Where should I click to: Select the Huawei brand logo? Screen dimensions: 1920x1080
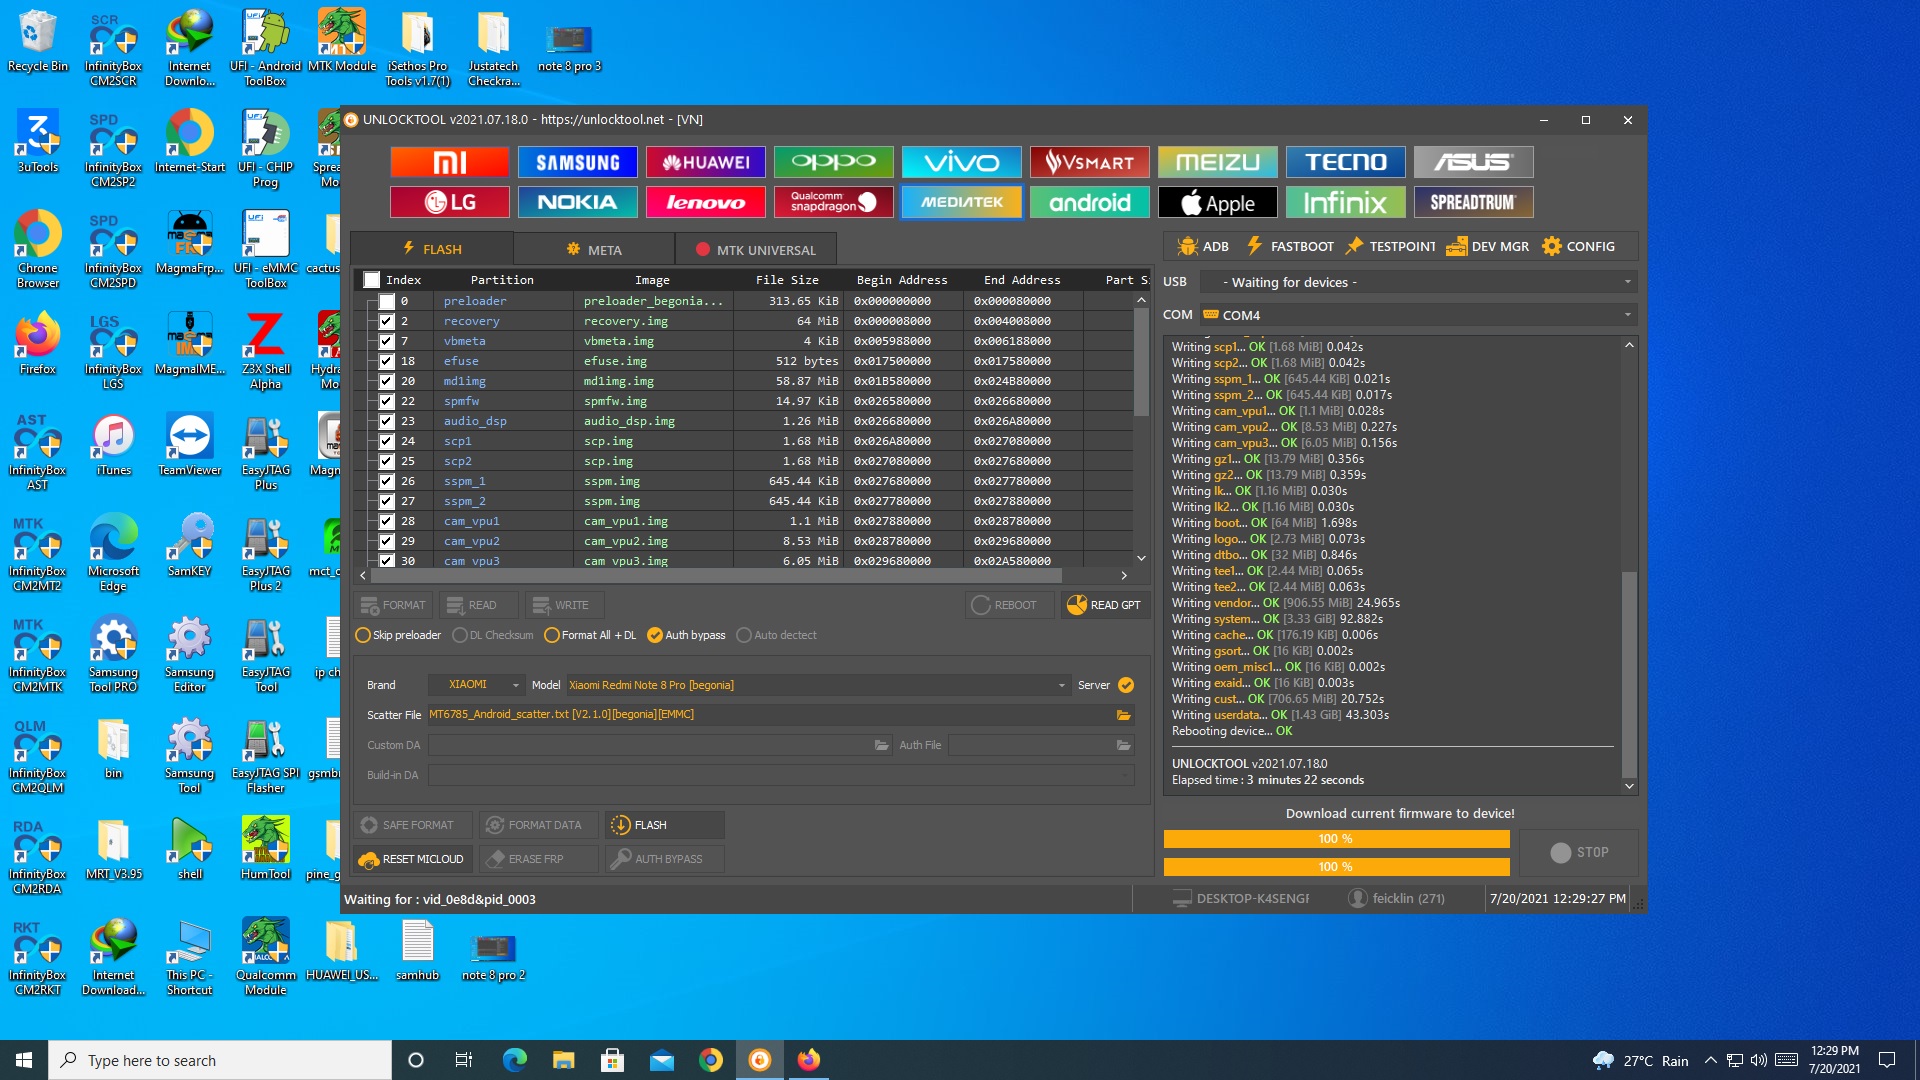(705, 162)
